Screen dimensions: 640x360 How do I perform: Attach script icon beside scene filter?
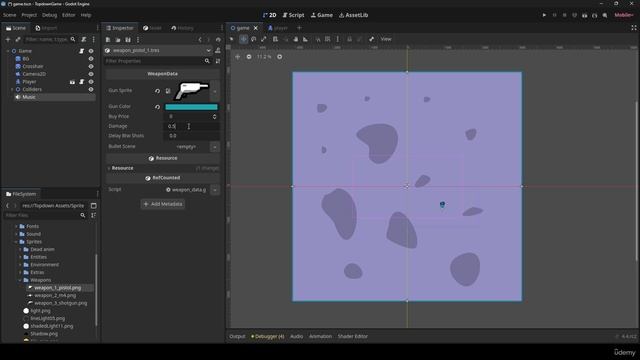(84, 39)
